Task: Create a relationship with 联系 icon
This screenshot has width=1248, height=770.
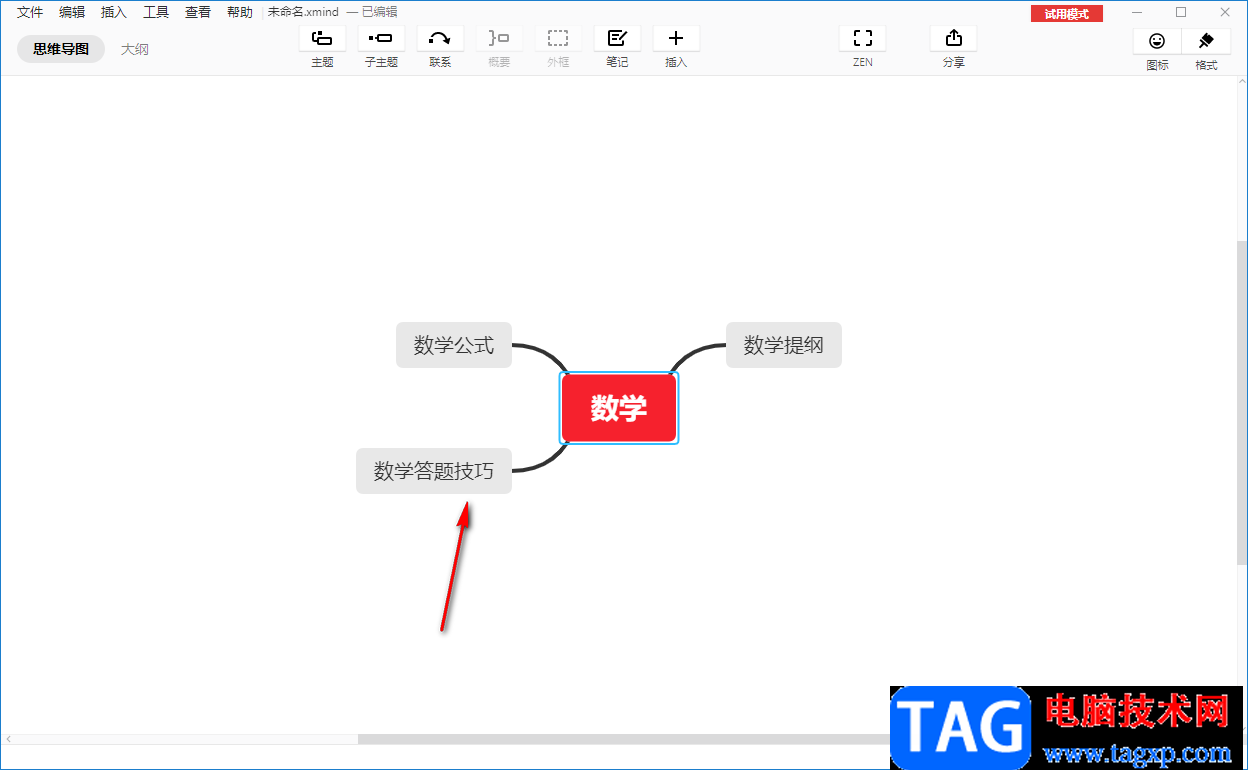Action: (440, 39)
